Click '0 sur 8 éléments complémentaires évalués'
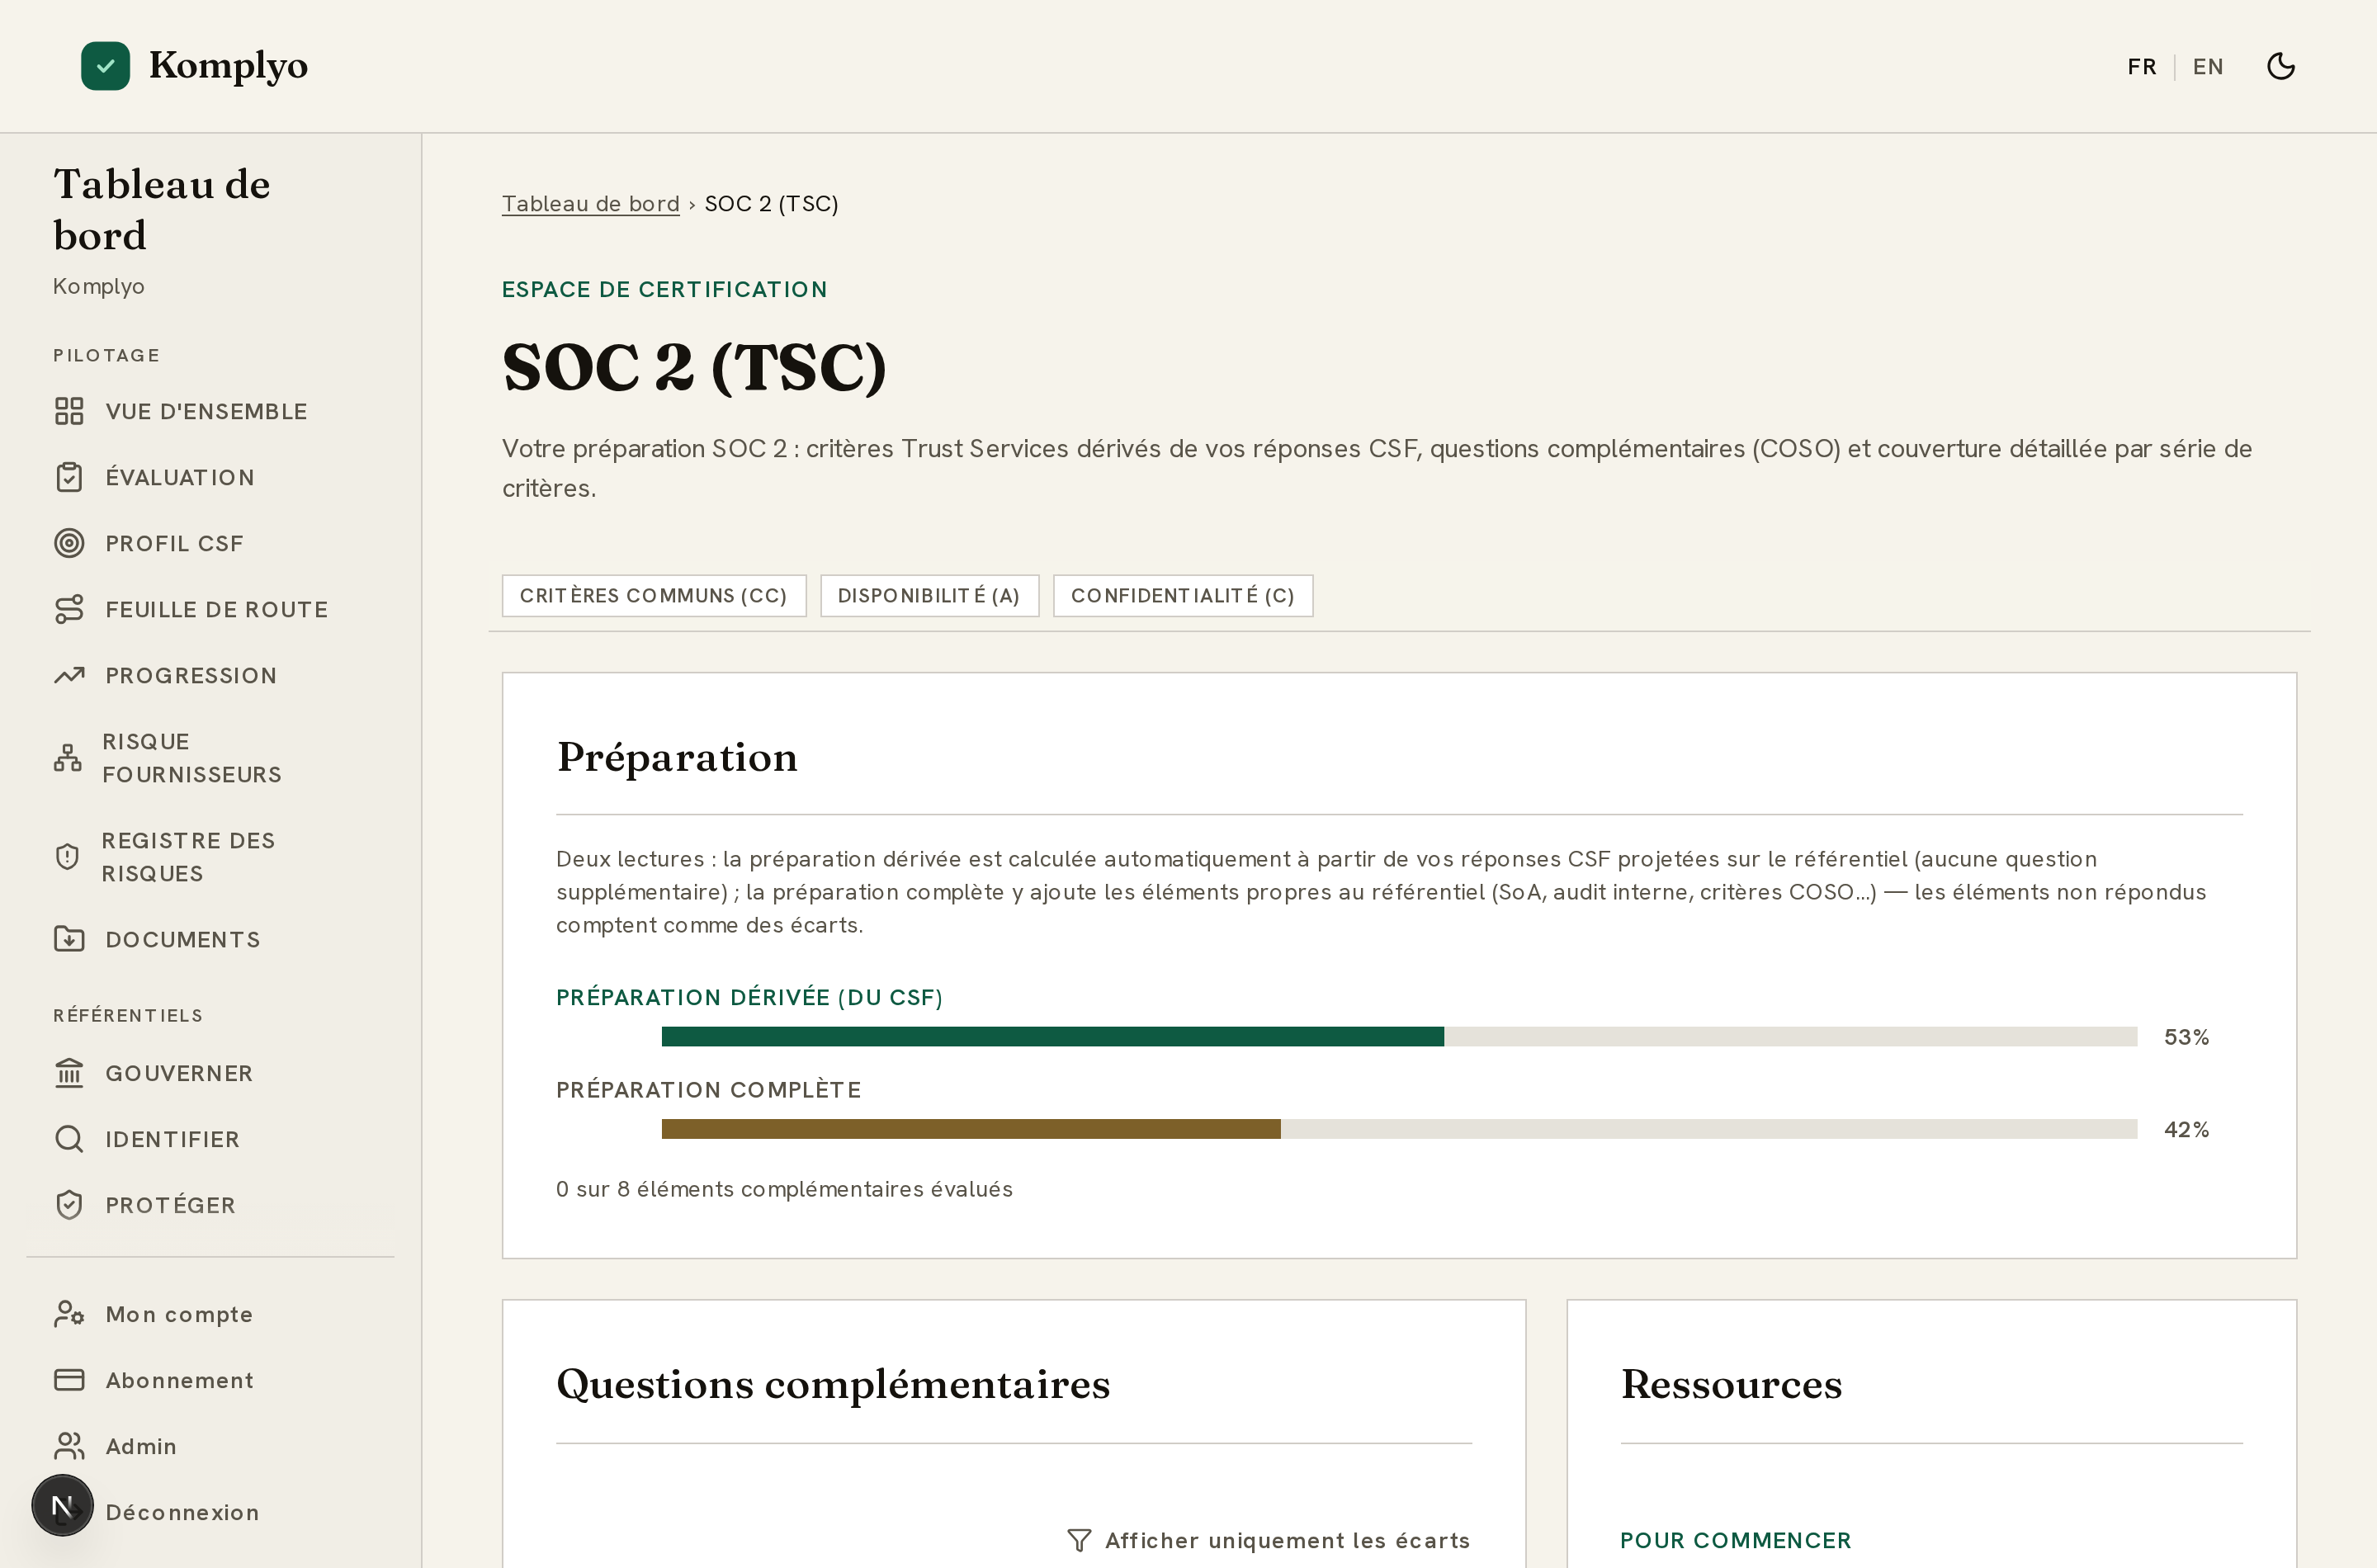 [784, 1189]
